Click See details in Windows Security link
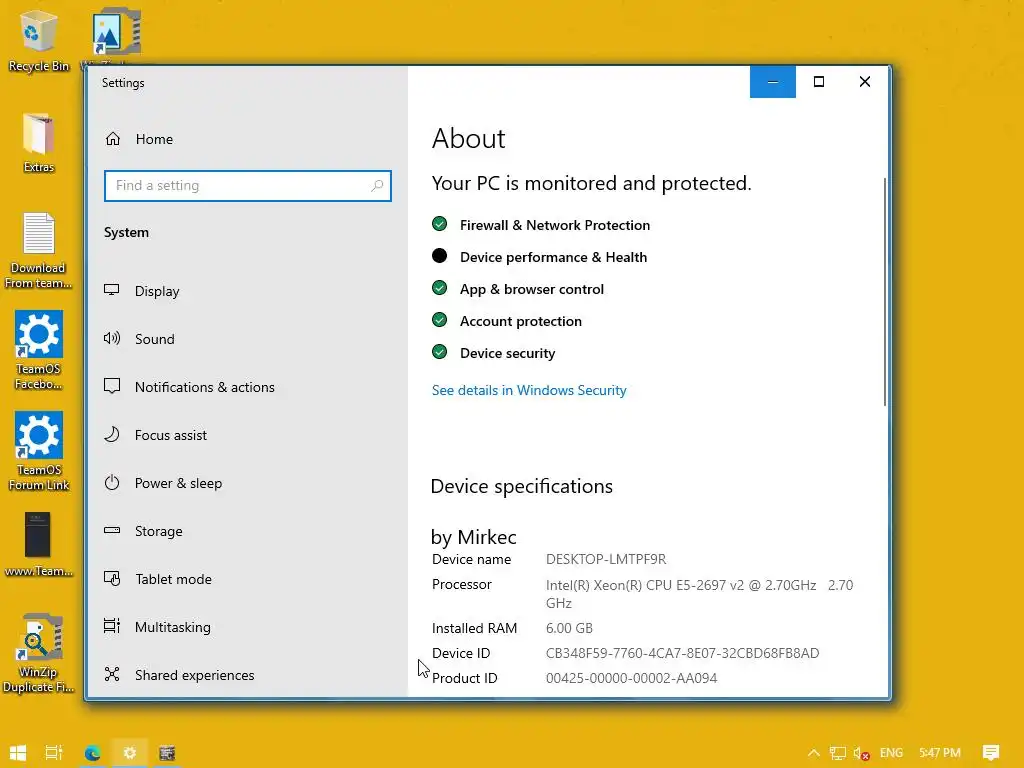The image size is (1024, 768). [529, 390]
